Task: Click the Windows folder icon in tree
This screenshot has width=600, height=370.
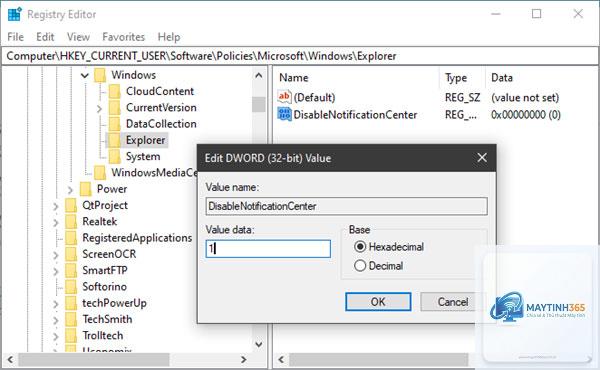Action: tap(100, 75)
